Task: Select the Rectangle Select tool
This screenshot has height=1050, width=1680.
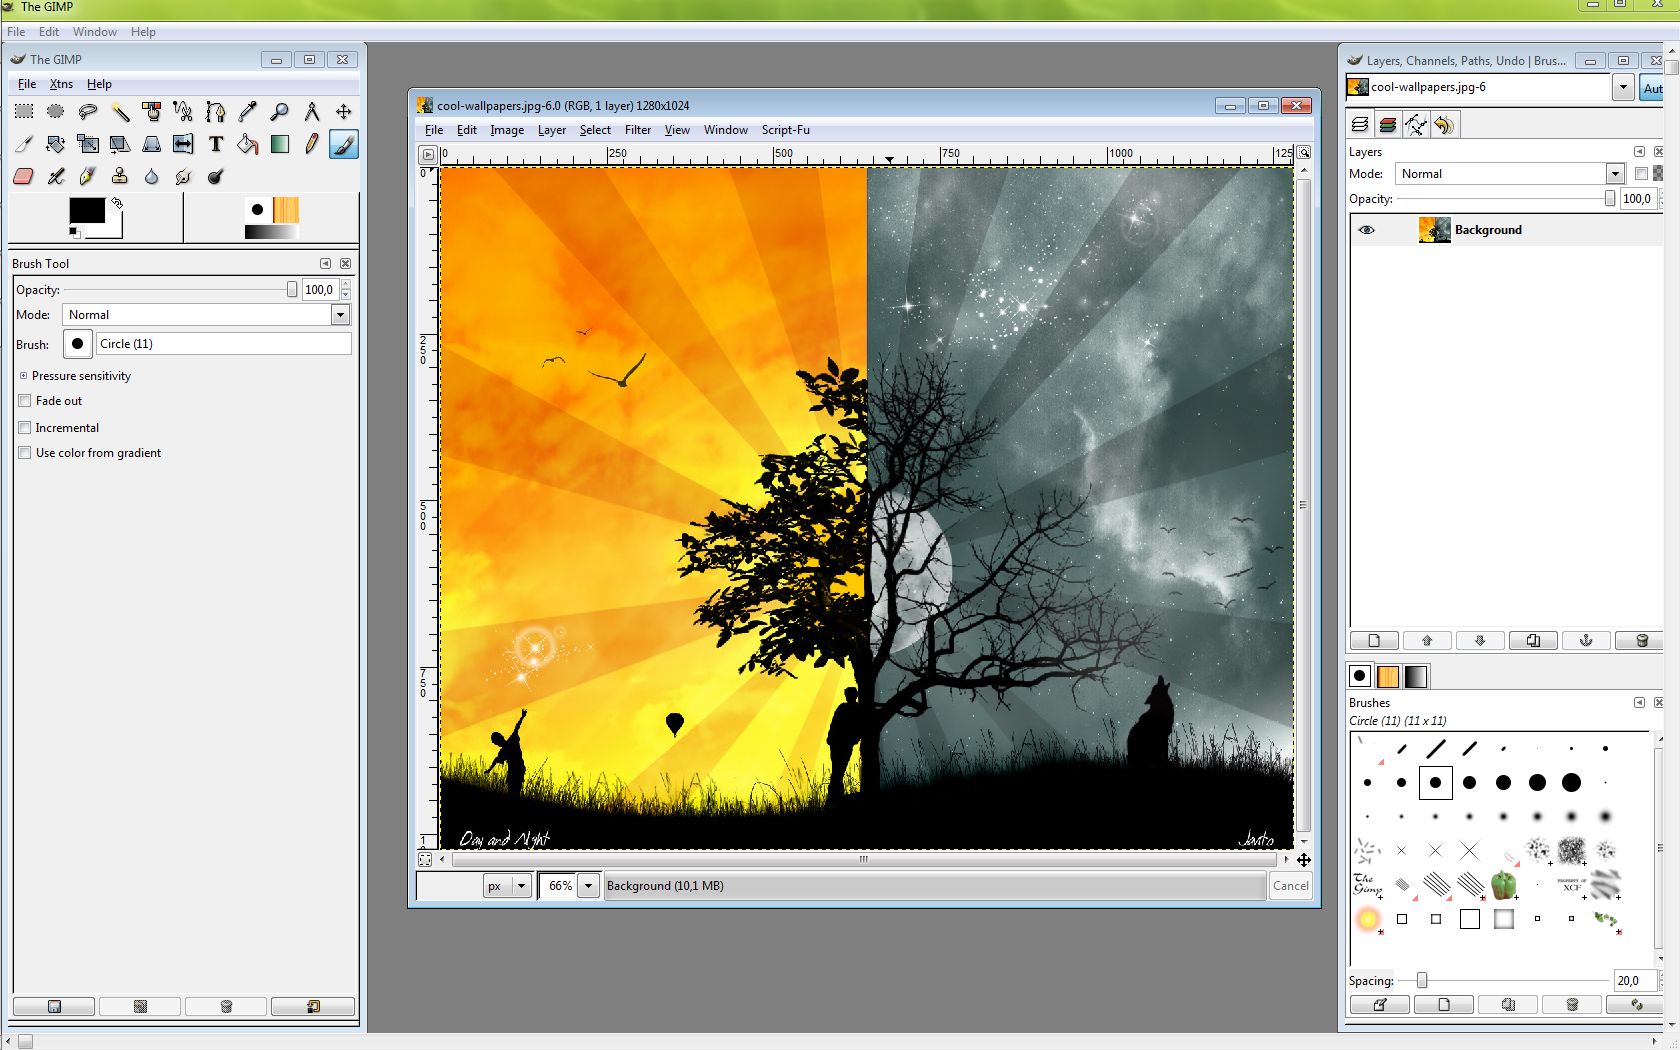Action: click(24, 112)
